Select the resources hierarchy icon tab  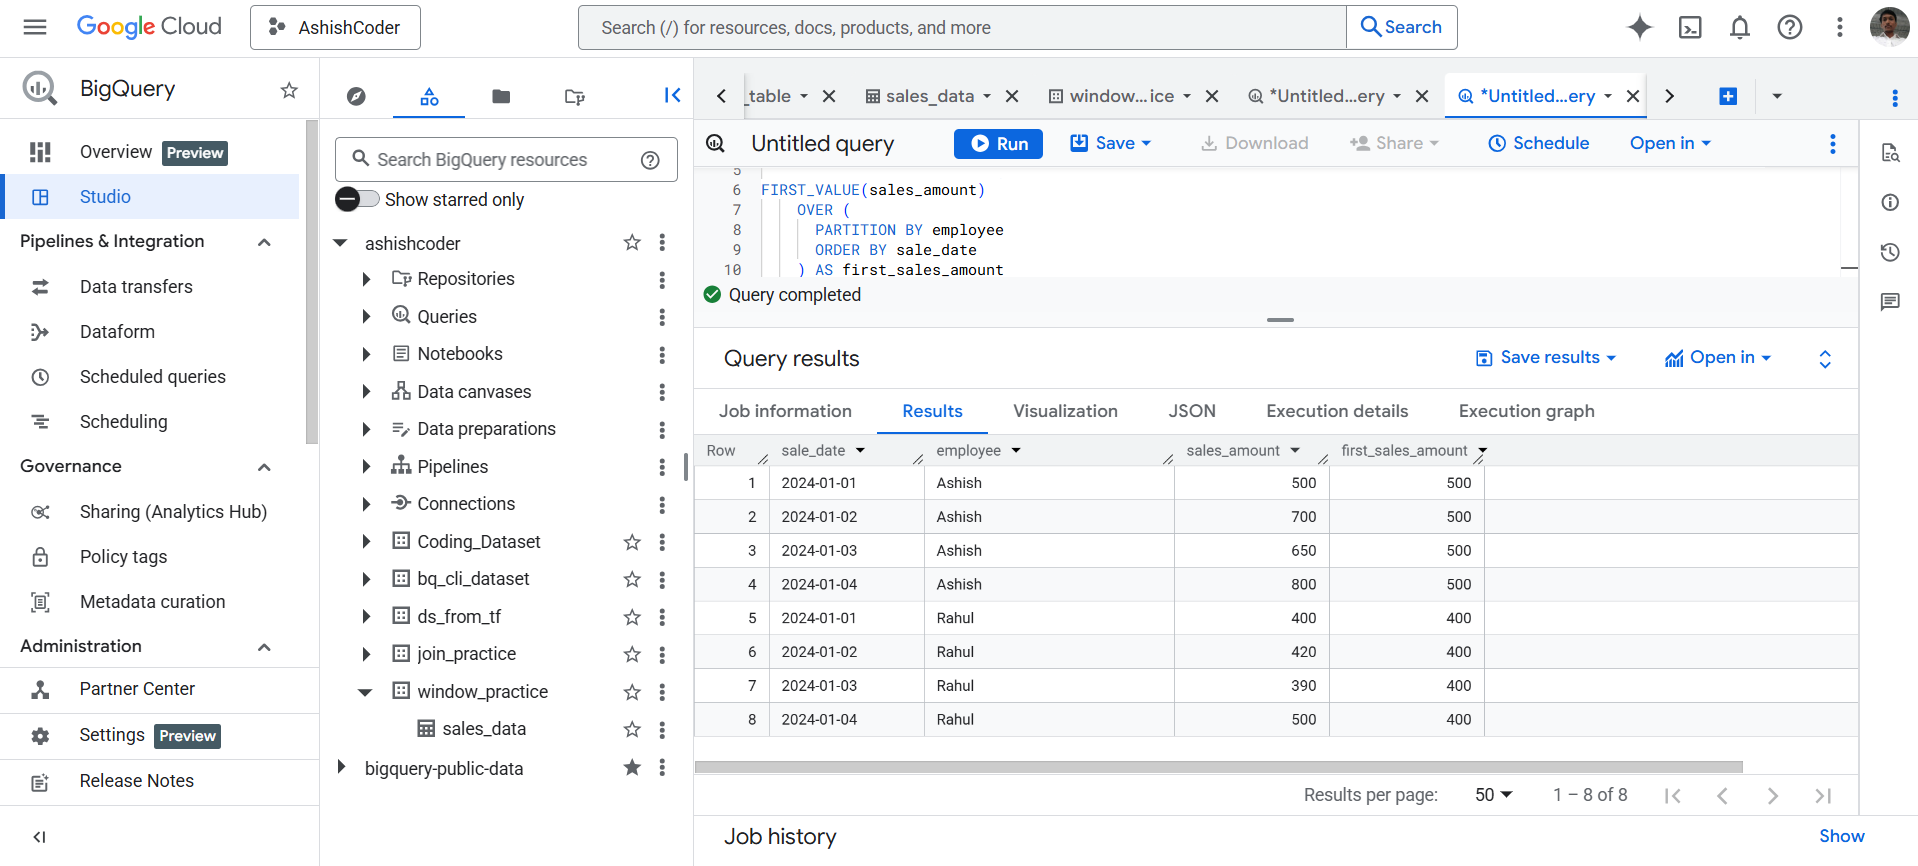click(429, 96)
